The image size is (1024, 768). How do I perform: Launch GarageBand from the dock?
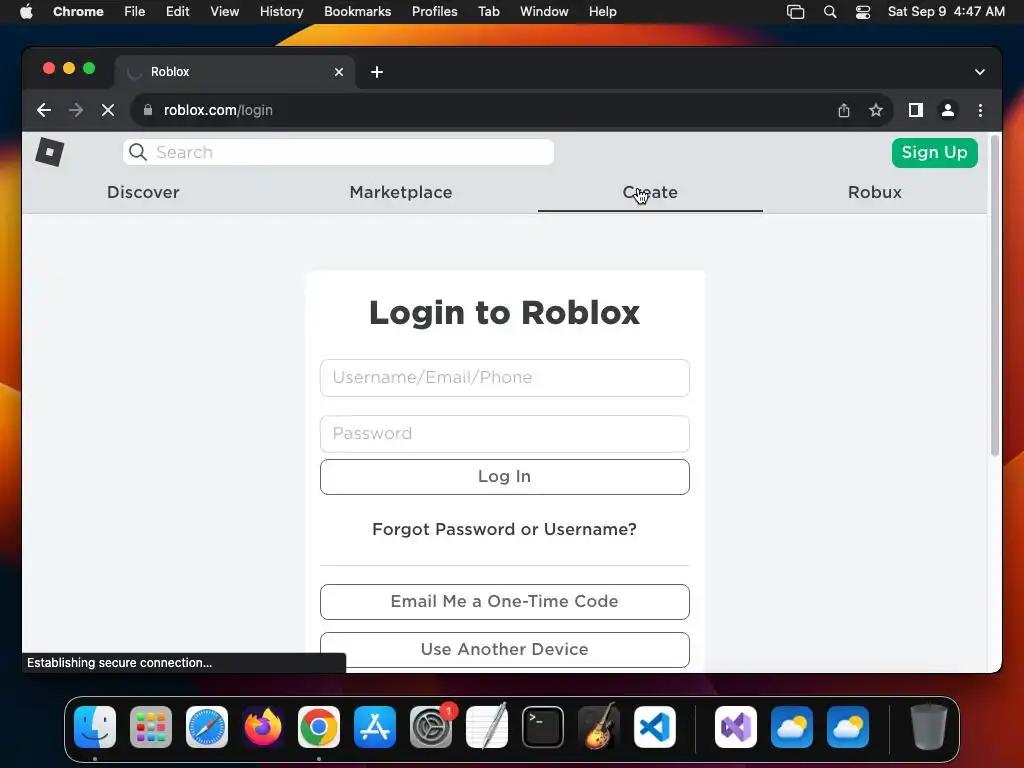coord(599,727)
